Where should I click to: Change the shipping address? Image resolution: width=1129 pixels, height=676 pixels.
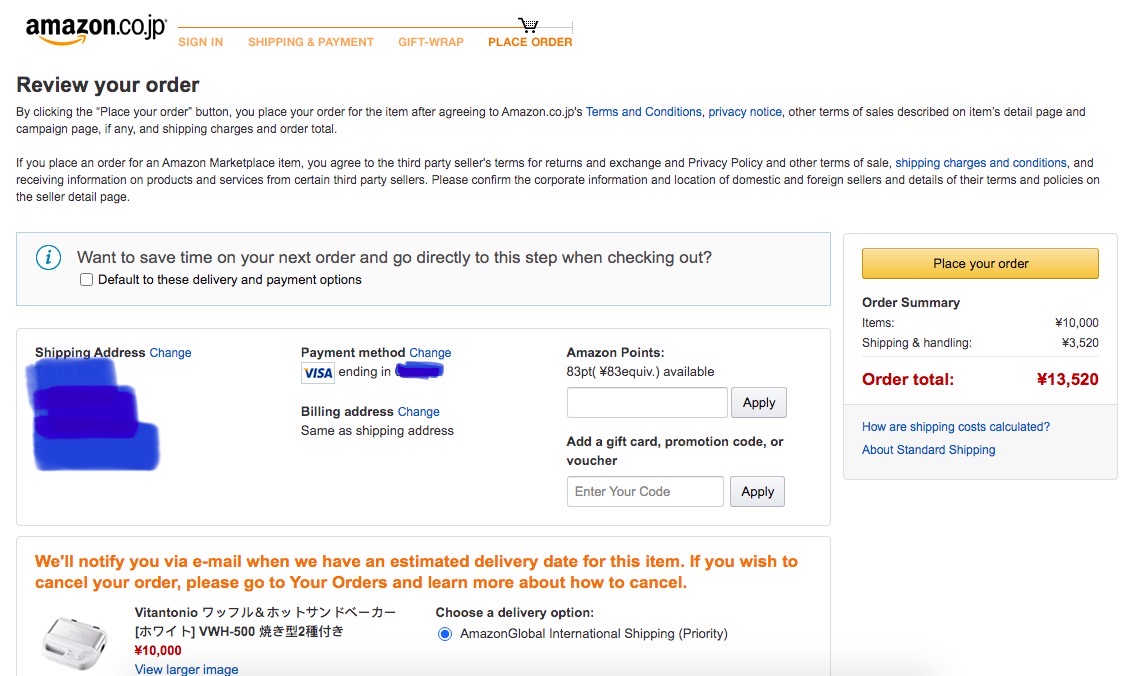tap(170, 353)
